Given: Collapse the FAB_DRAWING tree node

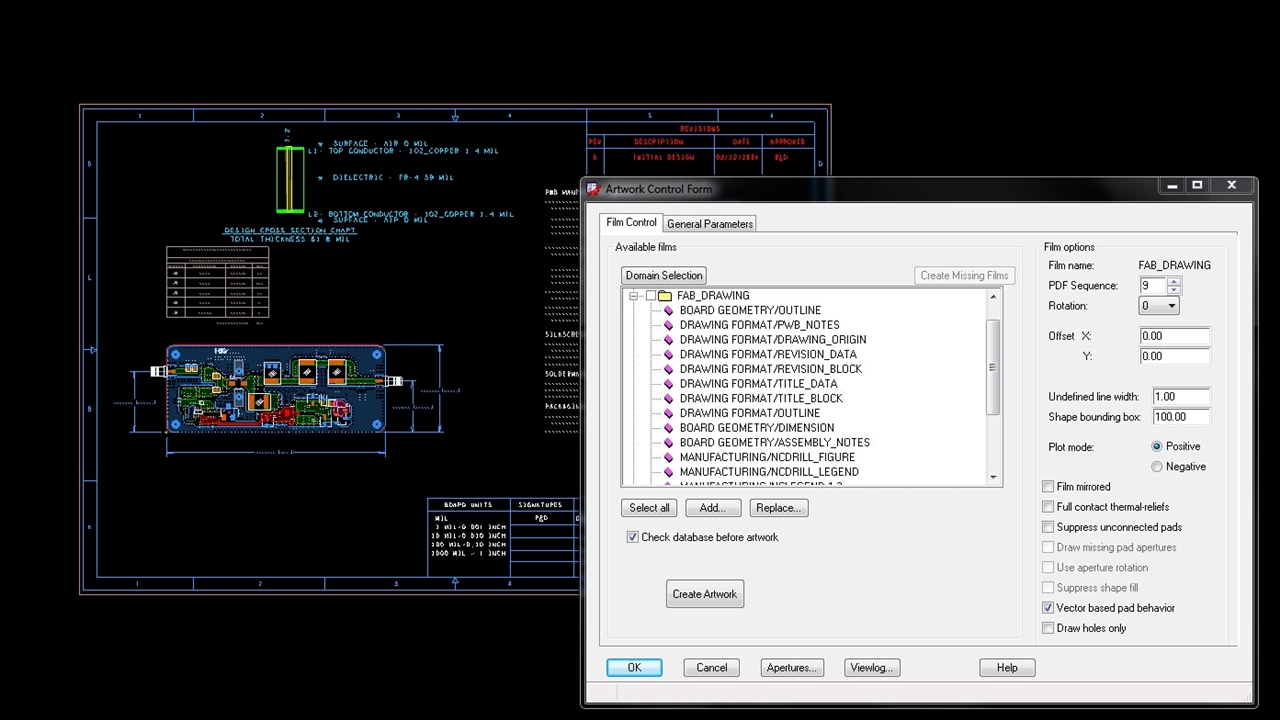Looking at the screenshot, I should 633,296.
